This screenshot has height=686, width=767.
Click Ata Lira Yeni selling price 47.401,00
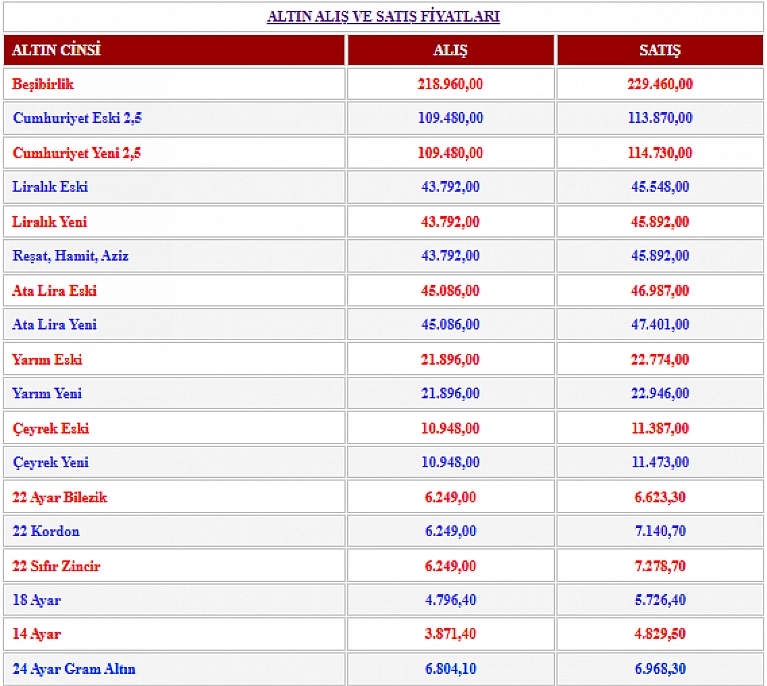659,325
